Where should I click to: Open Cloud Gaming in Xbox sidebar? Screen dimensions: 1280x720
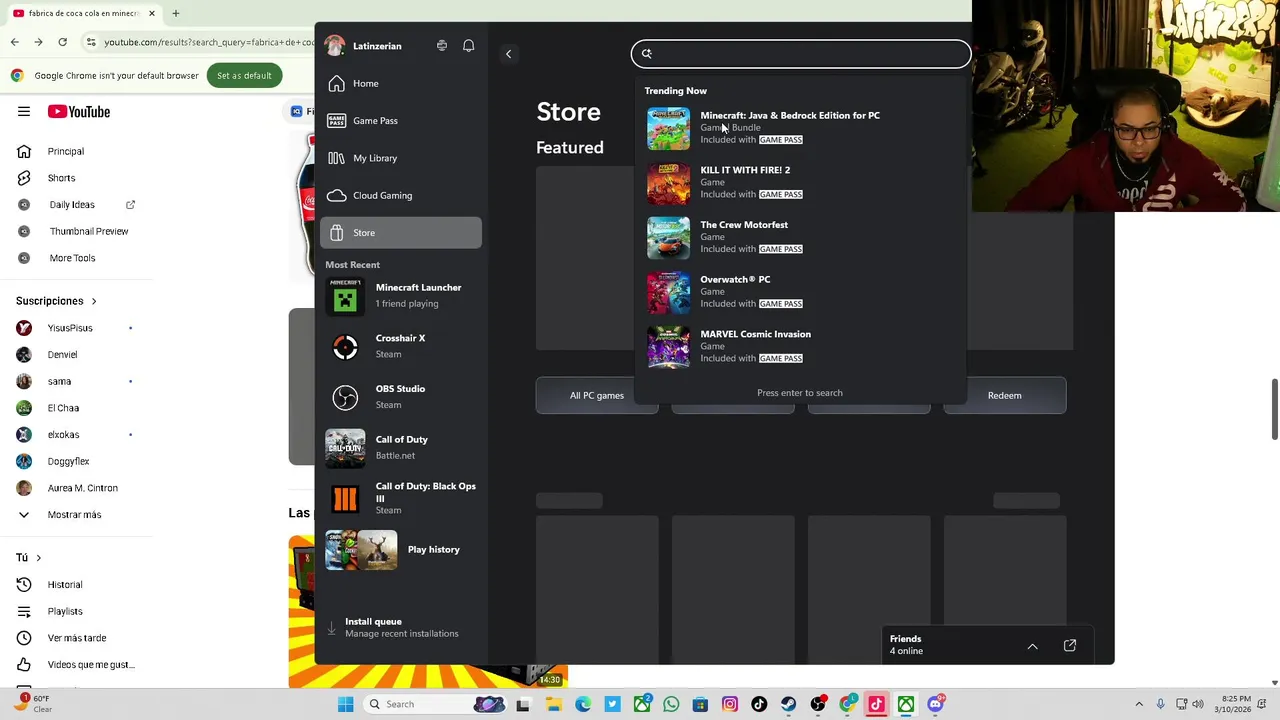(x=400, y=195)
